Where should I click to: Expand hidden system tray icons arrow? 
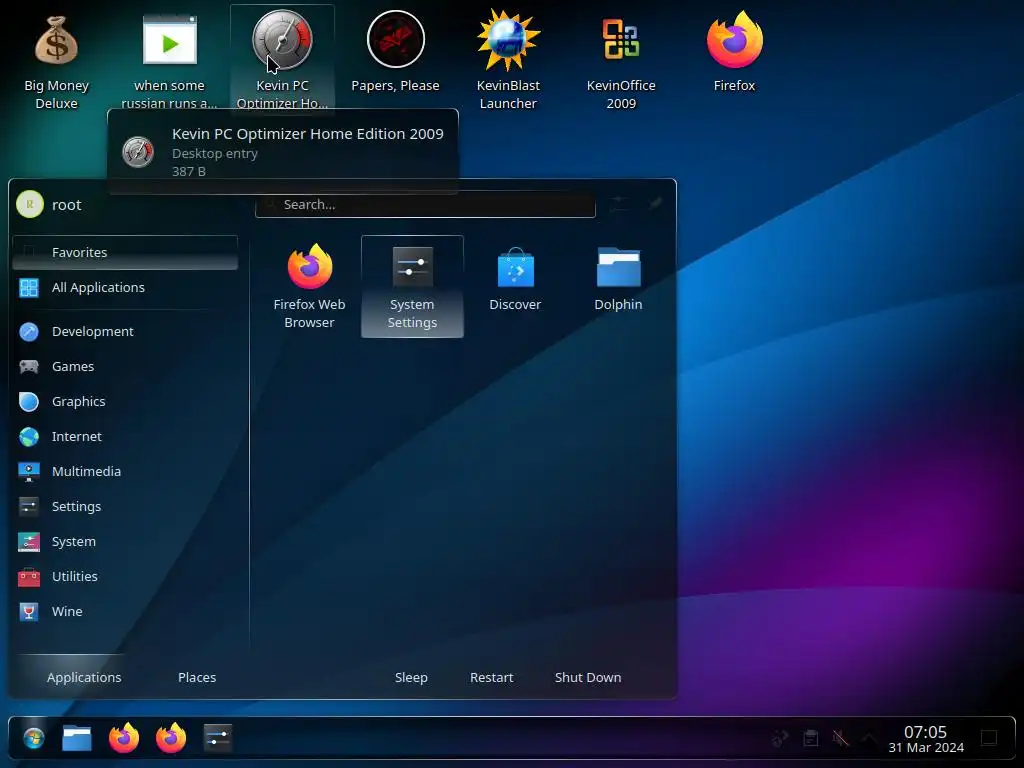[869, 739]
